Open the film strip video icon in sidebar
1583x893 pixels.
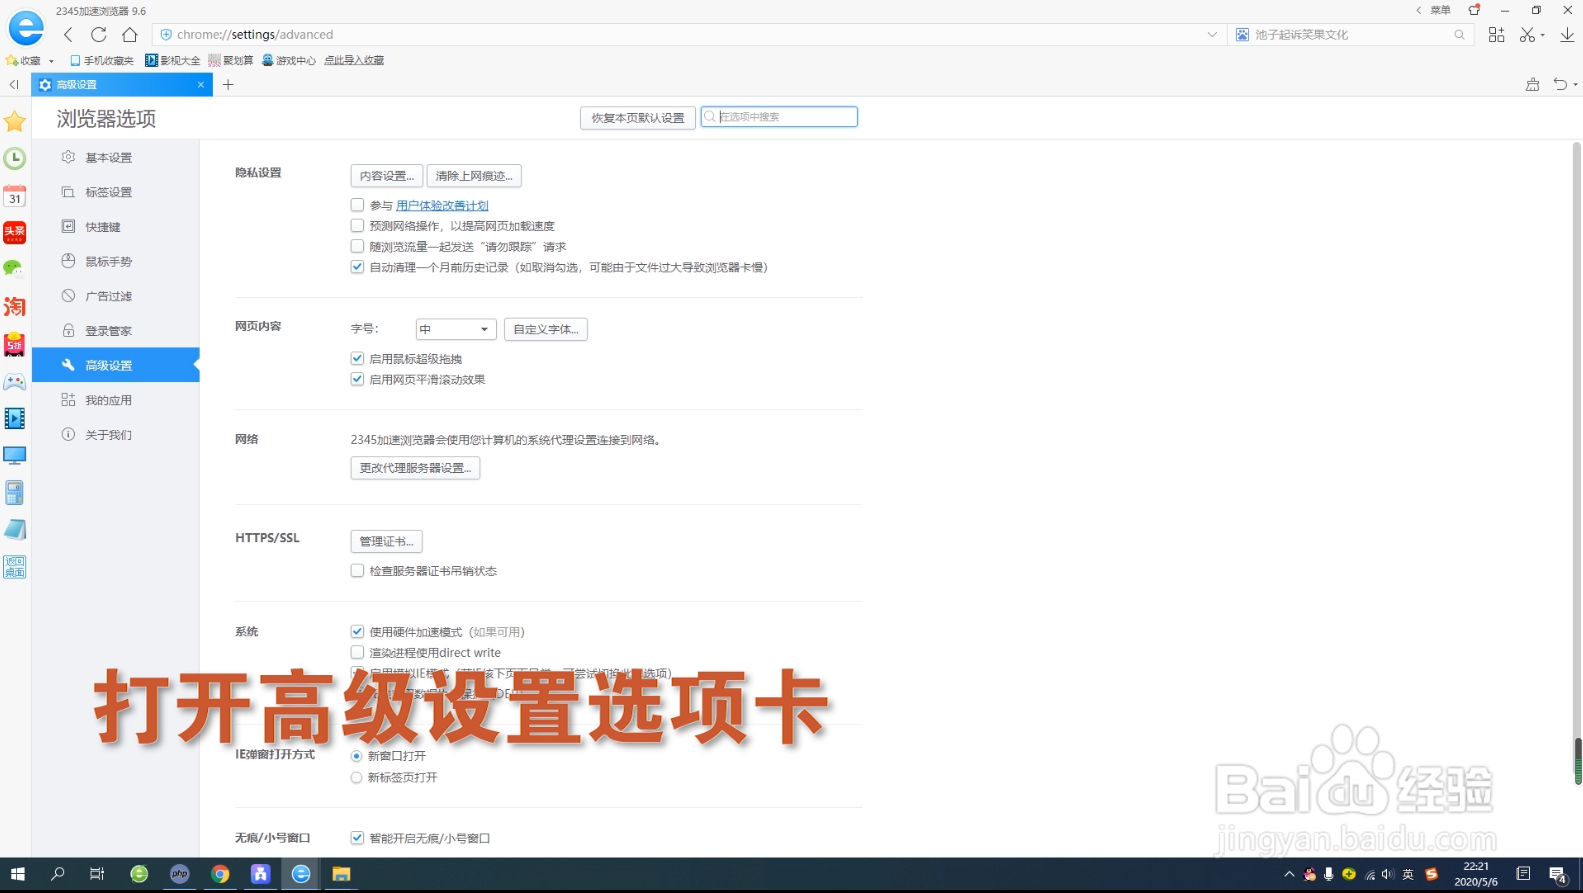15,418
